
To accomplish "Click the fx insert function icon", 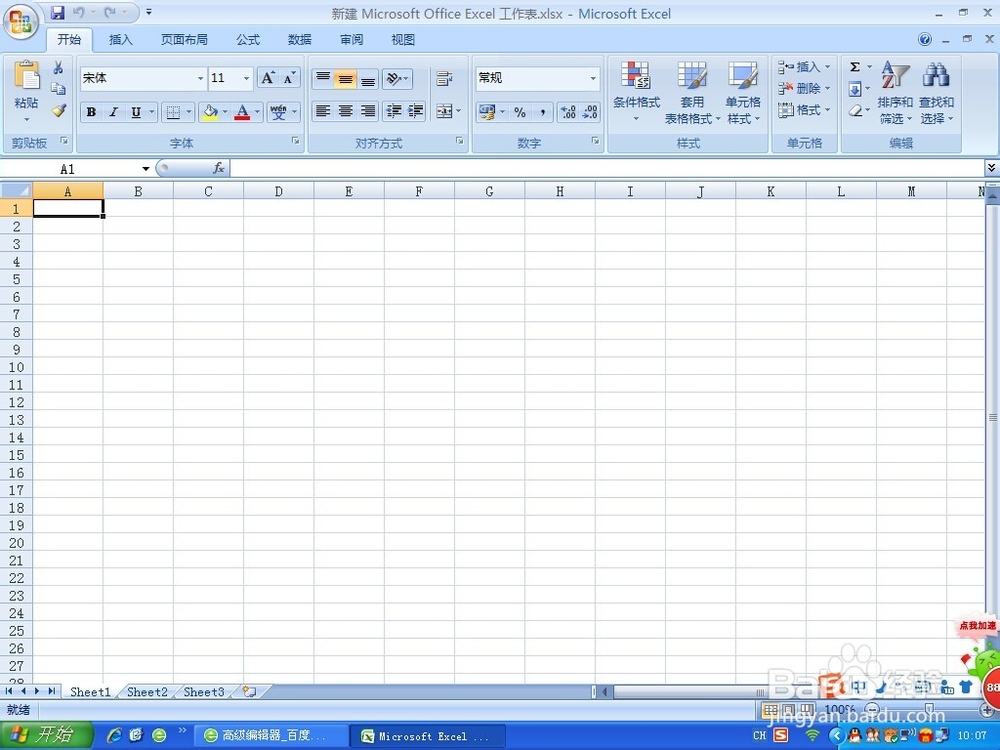I will 218,168.
